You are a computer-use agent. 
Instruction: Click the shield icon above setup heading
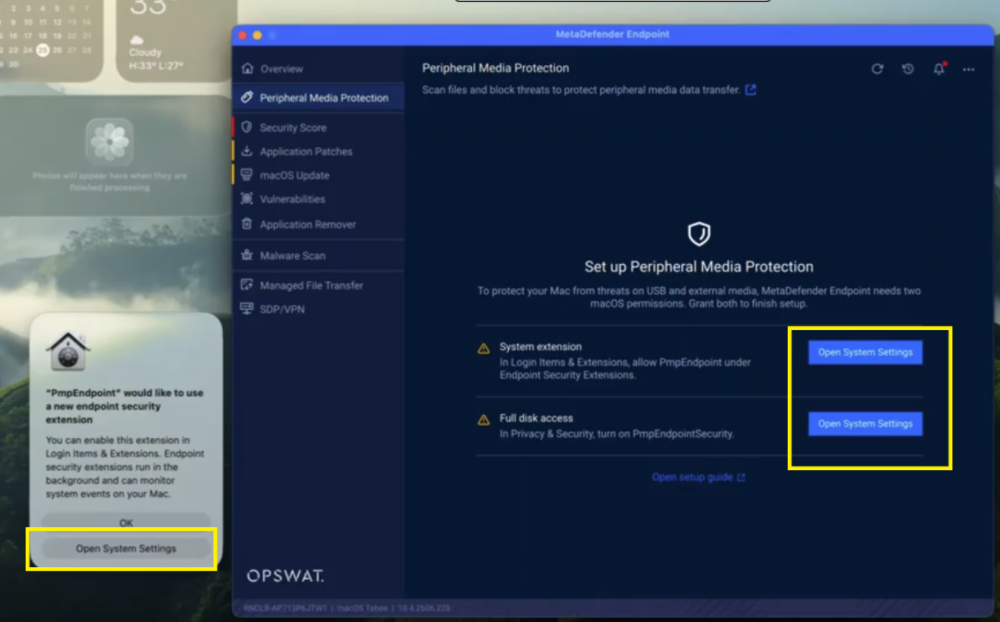click(x=699, y=233)
